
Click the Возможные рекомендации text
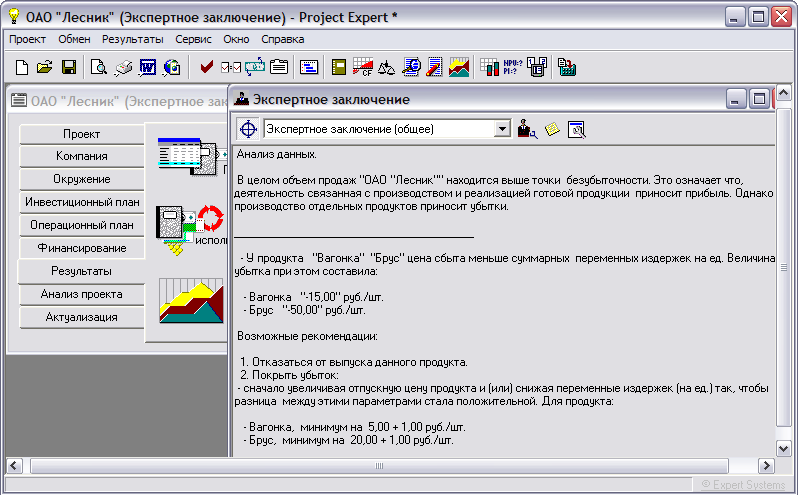coord(307,336)
